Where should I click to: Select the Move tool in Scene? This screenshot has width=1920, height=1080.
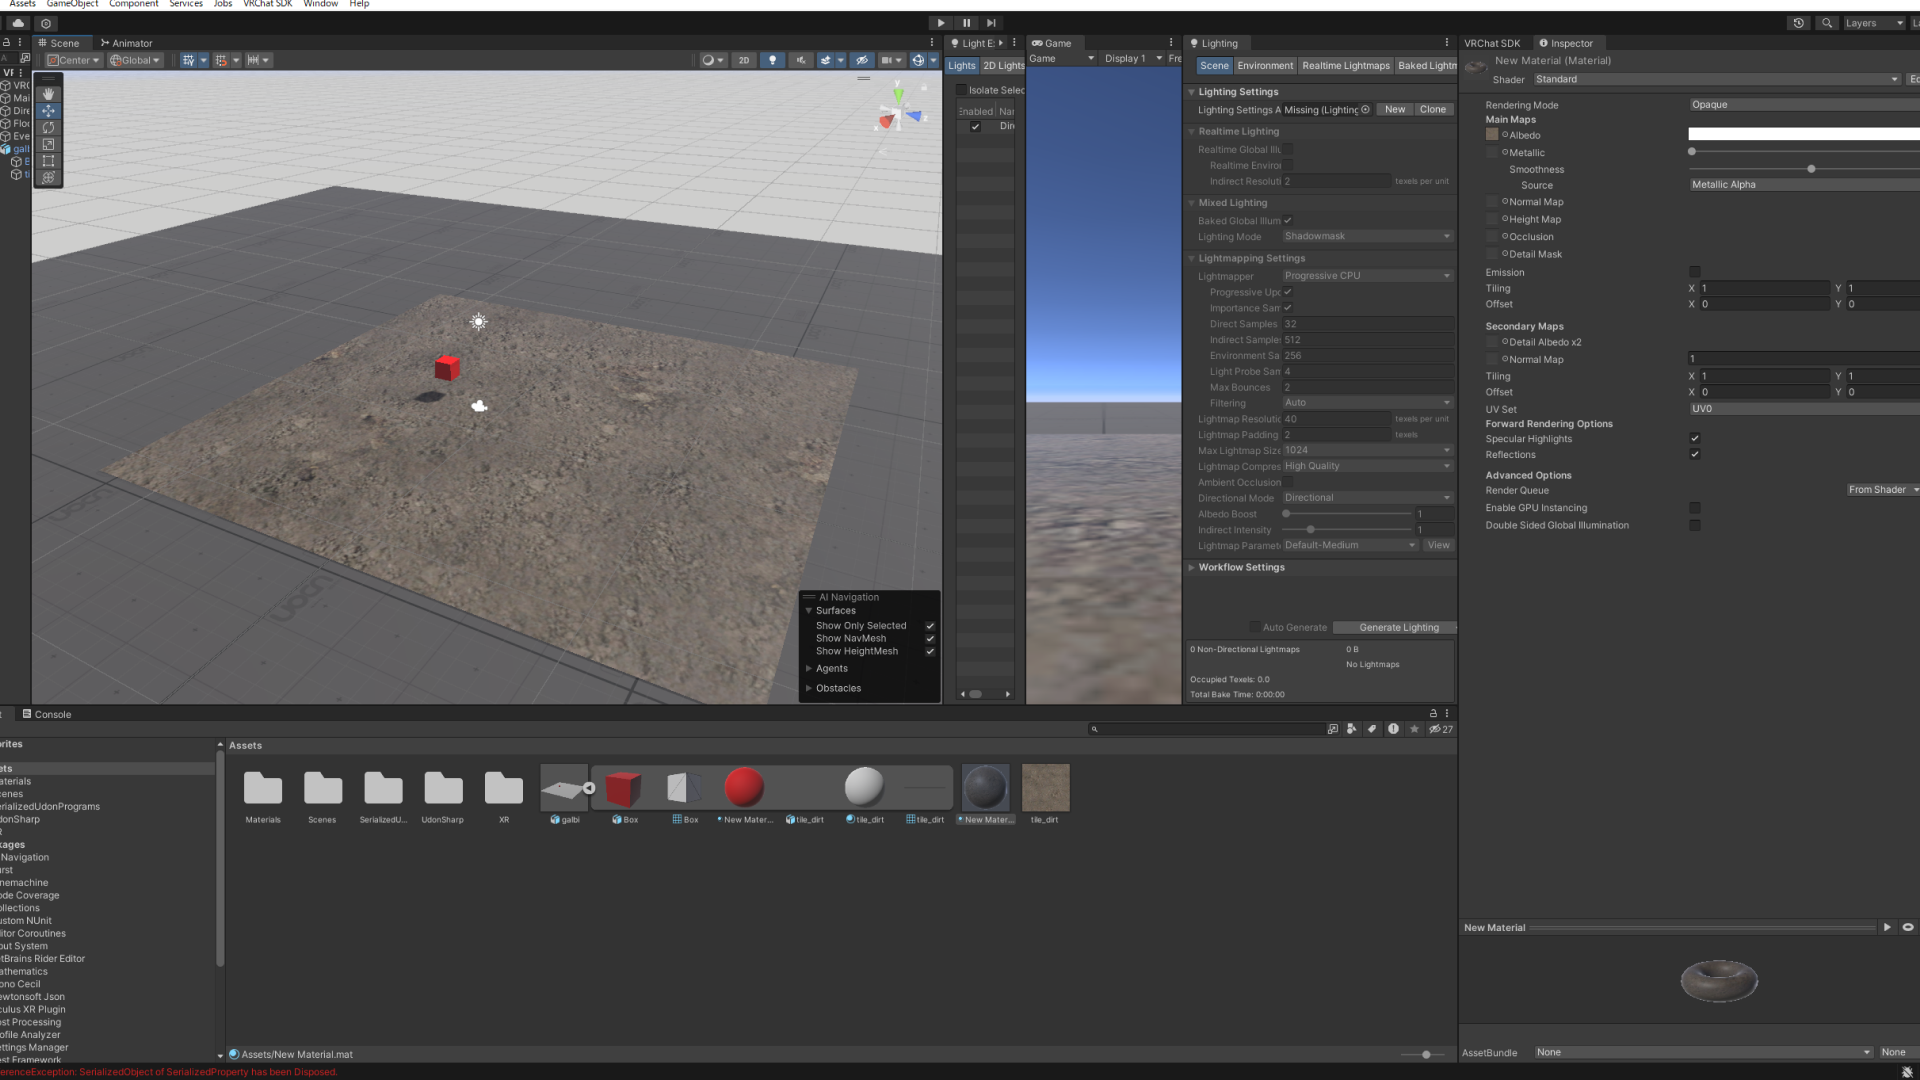tap(48, 111)
